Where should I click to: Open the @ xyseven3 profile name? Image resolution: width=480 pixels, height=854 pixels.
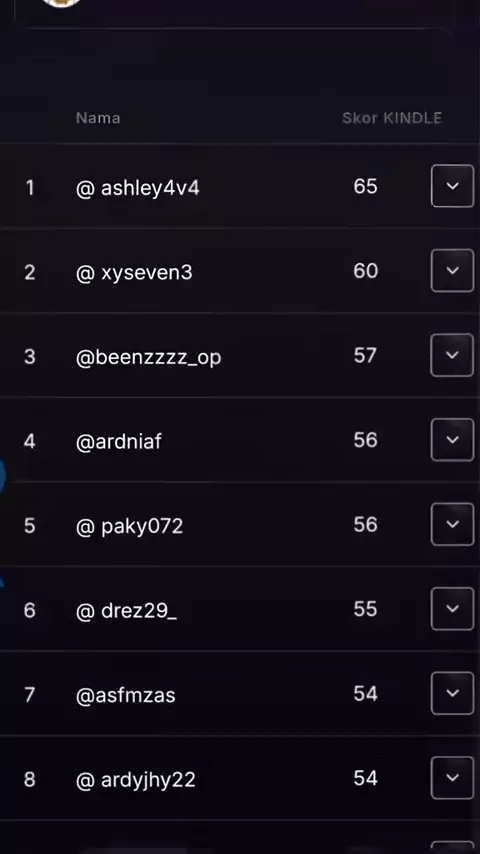tap(134, 272)
